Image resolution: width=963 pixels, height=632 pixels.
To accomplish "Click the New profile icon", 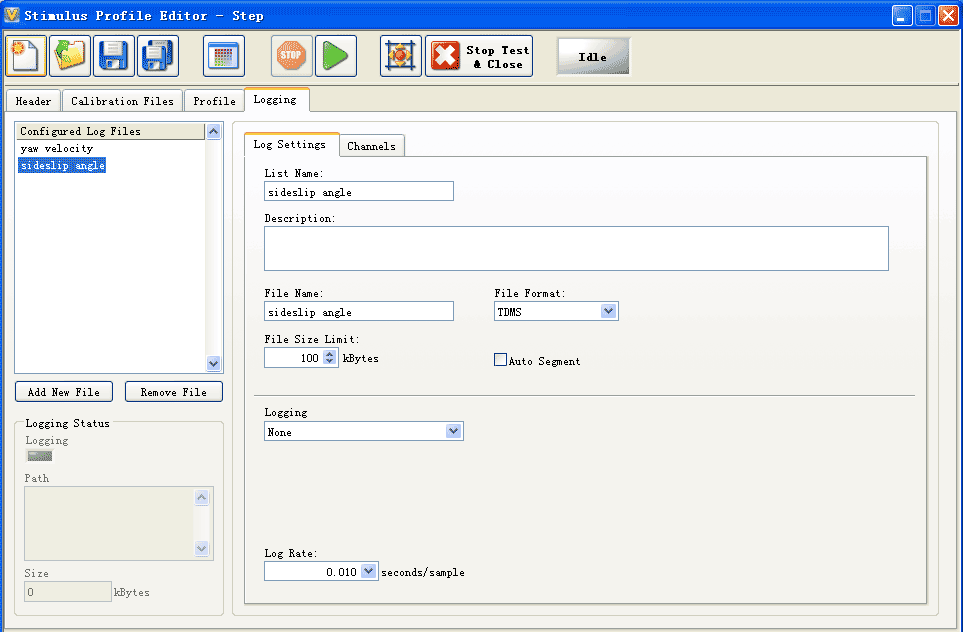I will point(26,56).
